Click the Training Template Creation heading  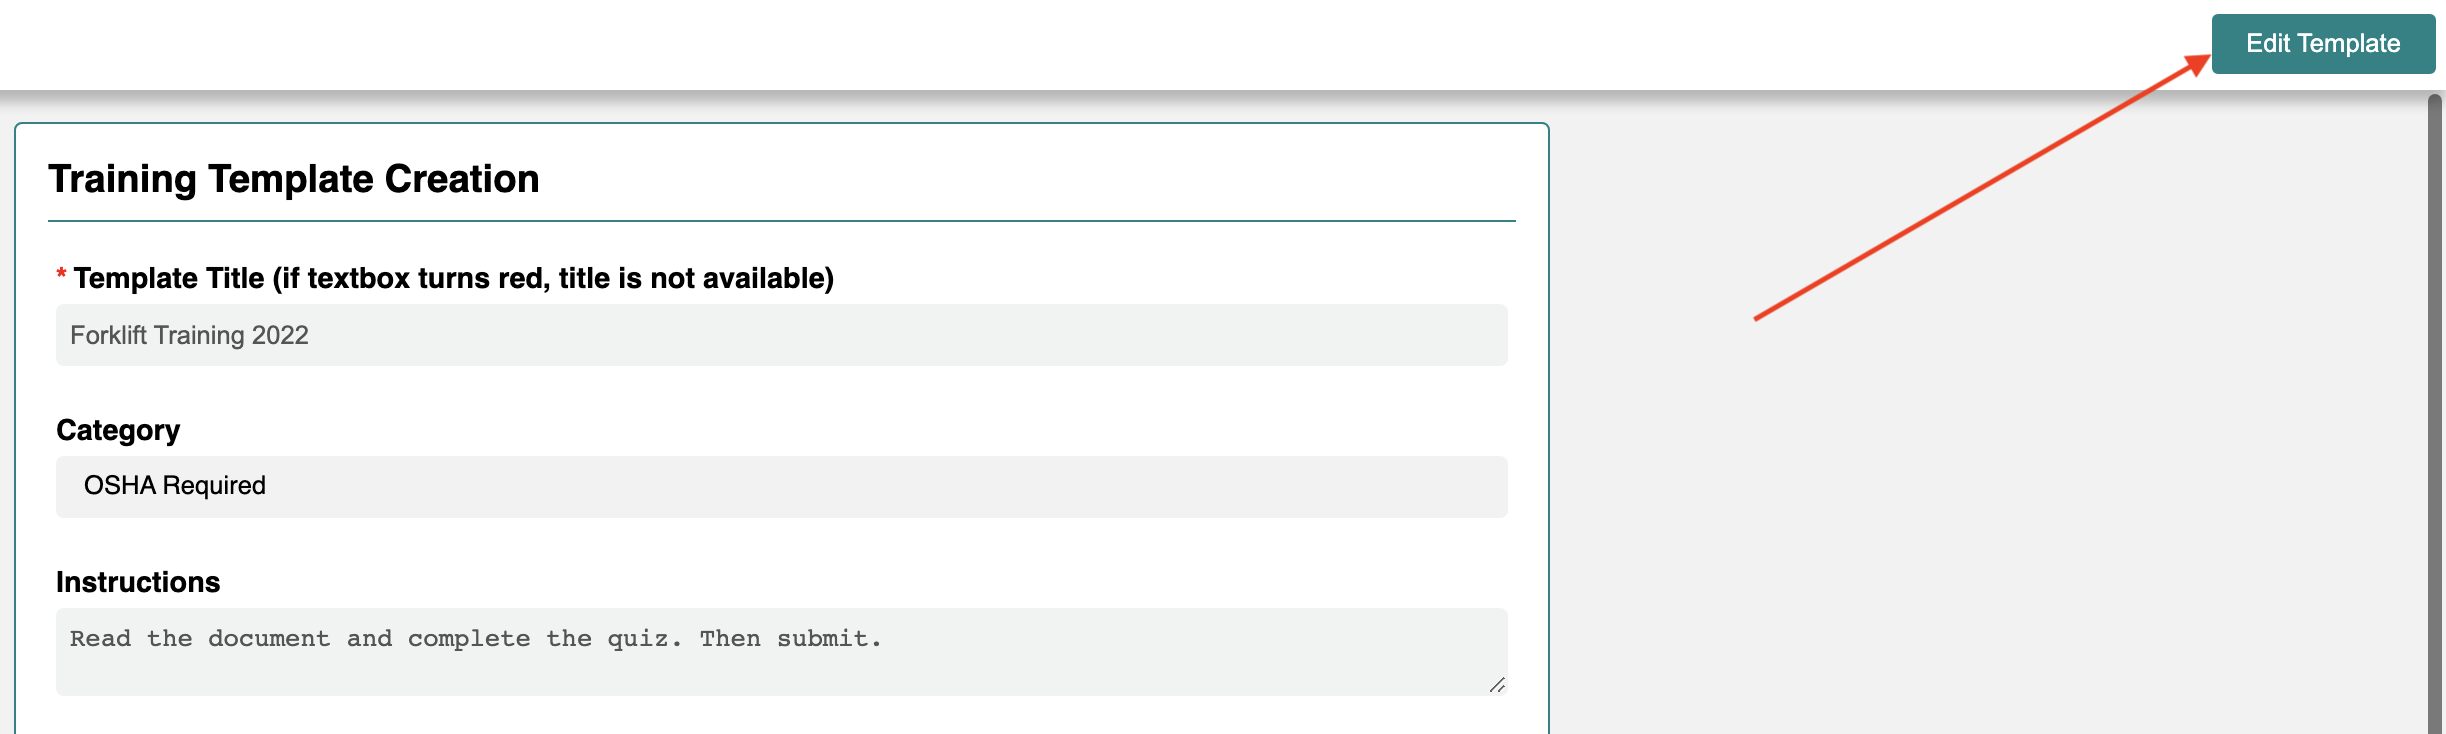[x=294, y=179]
